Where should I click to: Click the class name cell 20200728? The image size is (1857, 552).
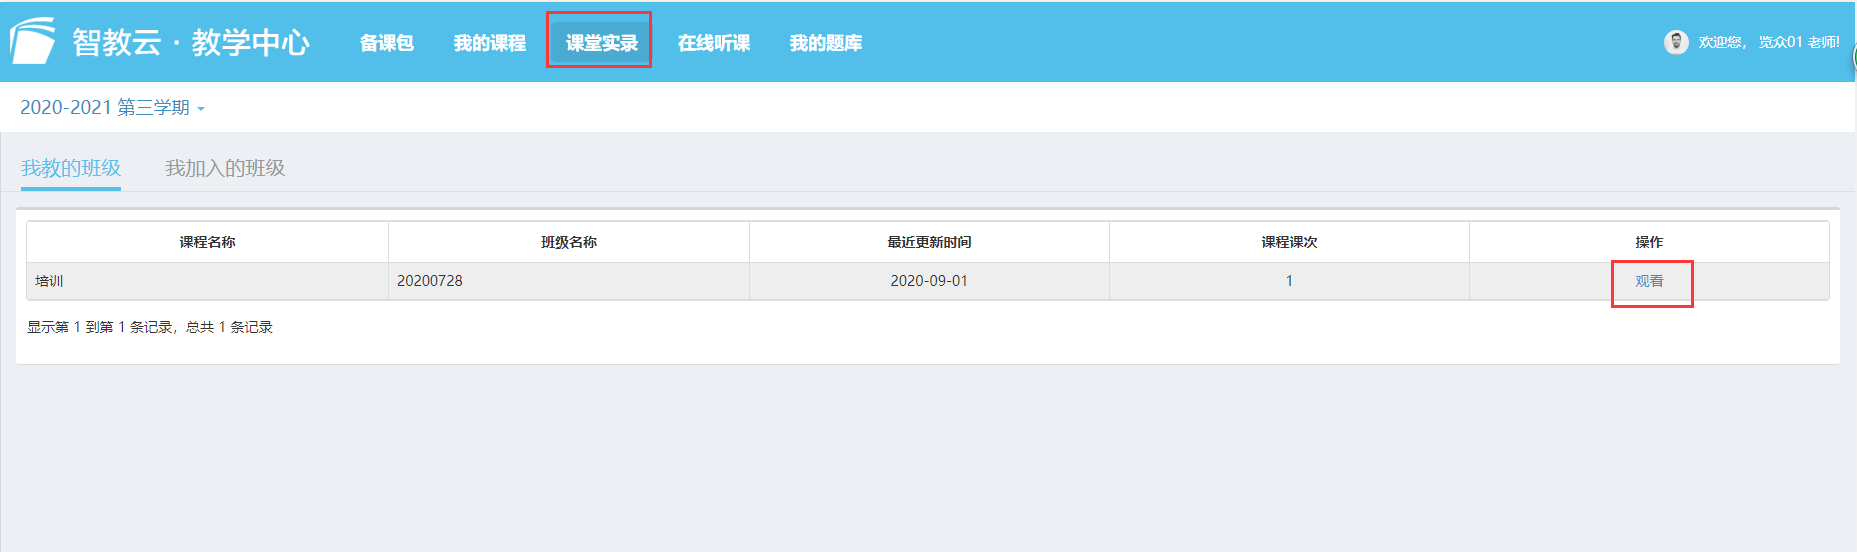point(430,281)
